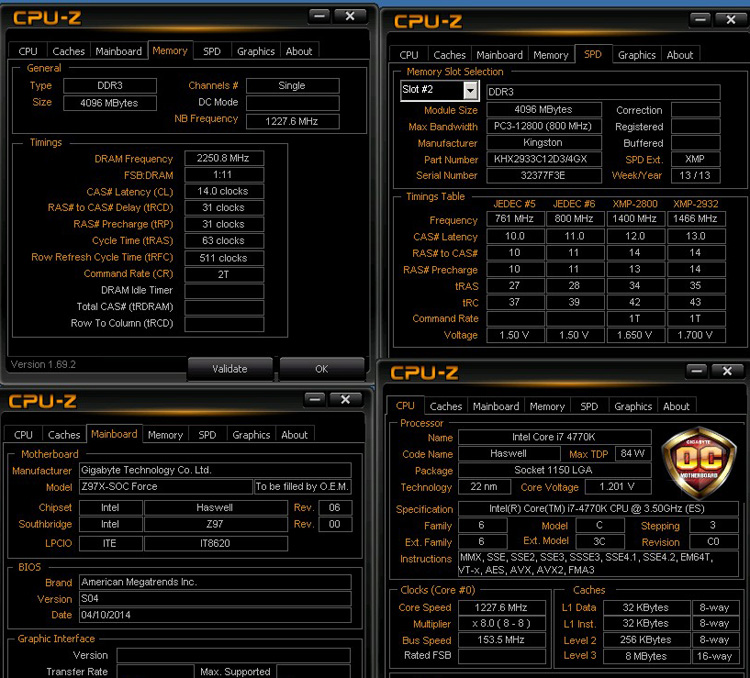
Task: Open the Memory Slot Selection dropdown arrow
Action: [x=471, y=90]
